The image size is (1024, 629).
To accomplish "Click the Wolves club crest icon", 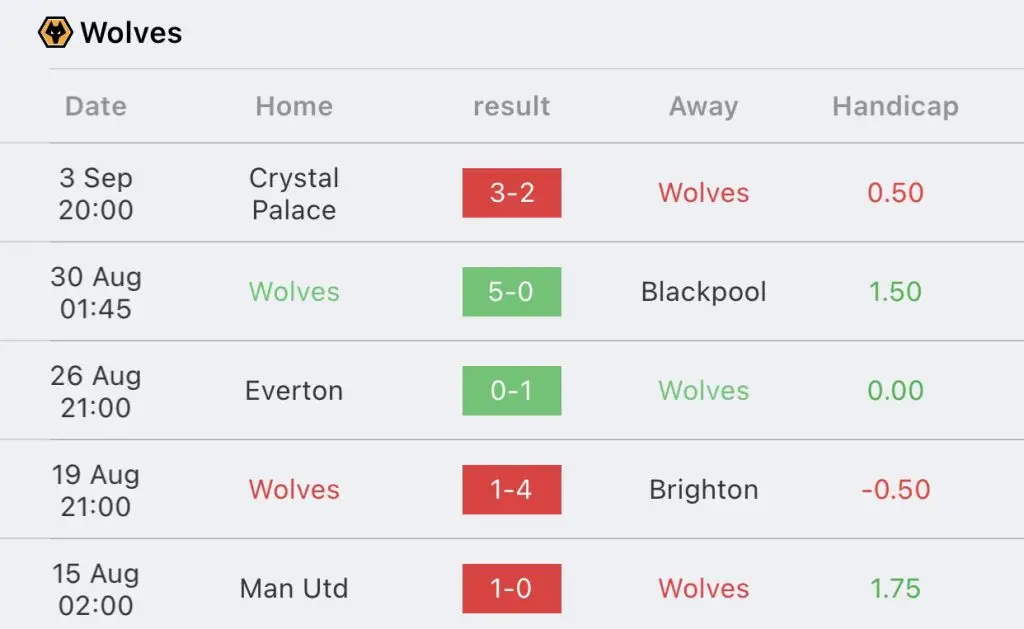I will point(55,32).
